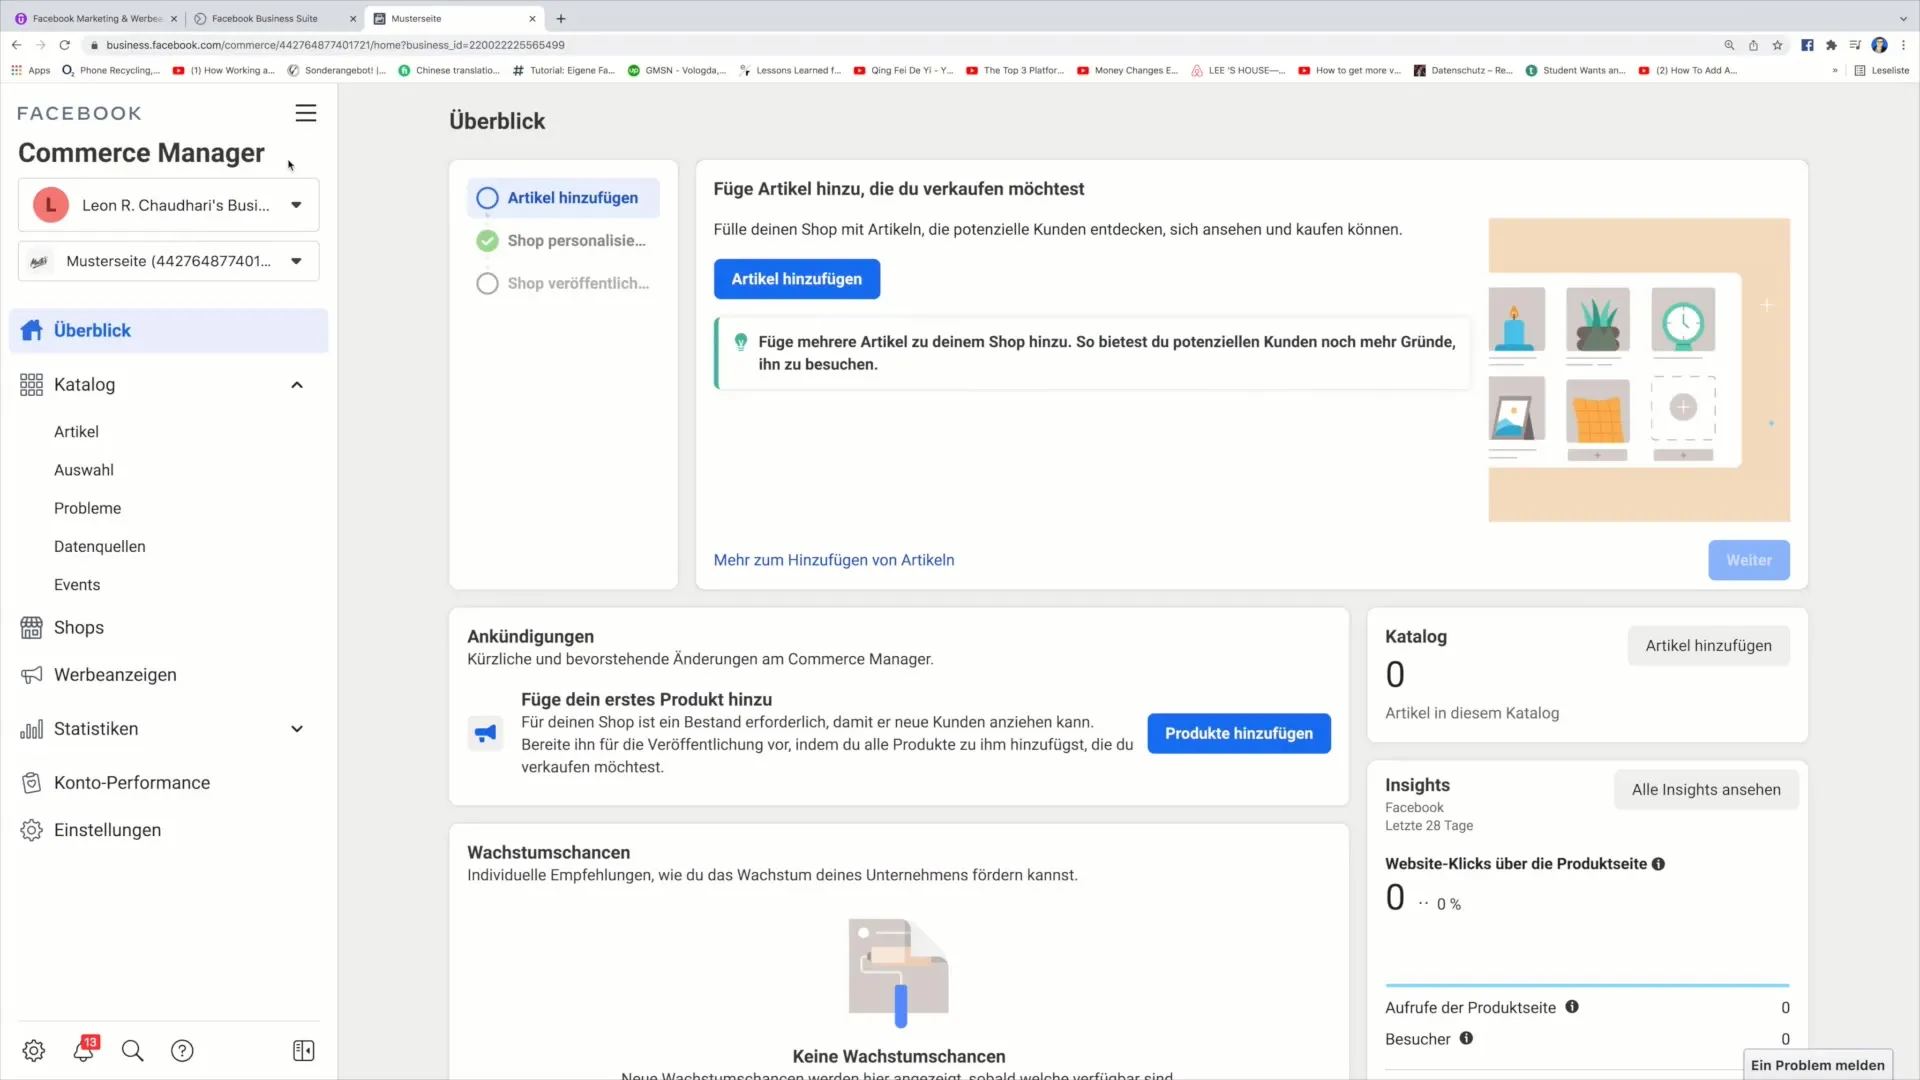Open the Money Changes E... bookmark
This screenshot has height=1080, width=1920.
1128,70
